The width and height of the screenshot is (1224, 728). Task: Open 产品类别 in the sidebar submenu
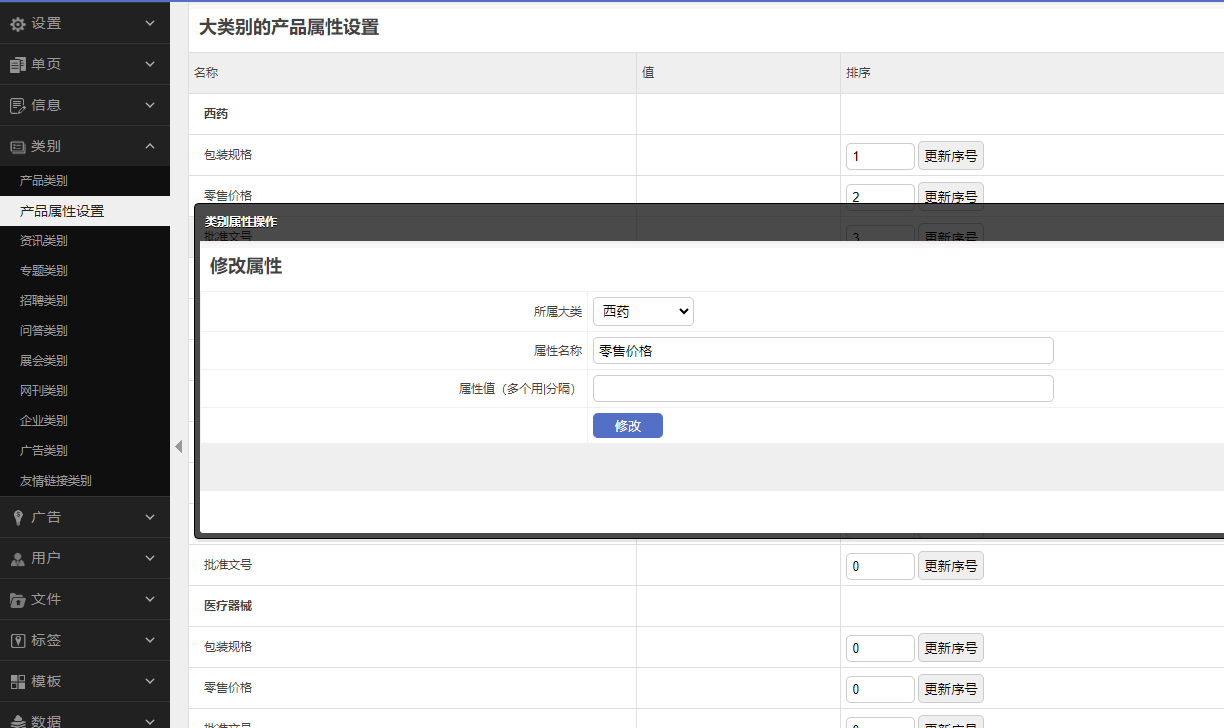tap(44, 181)
